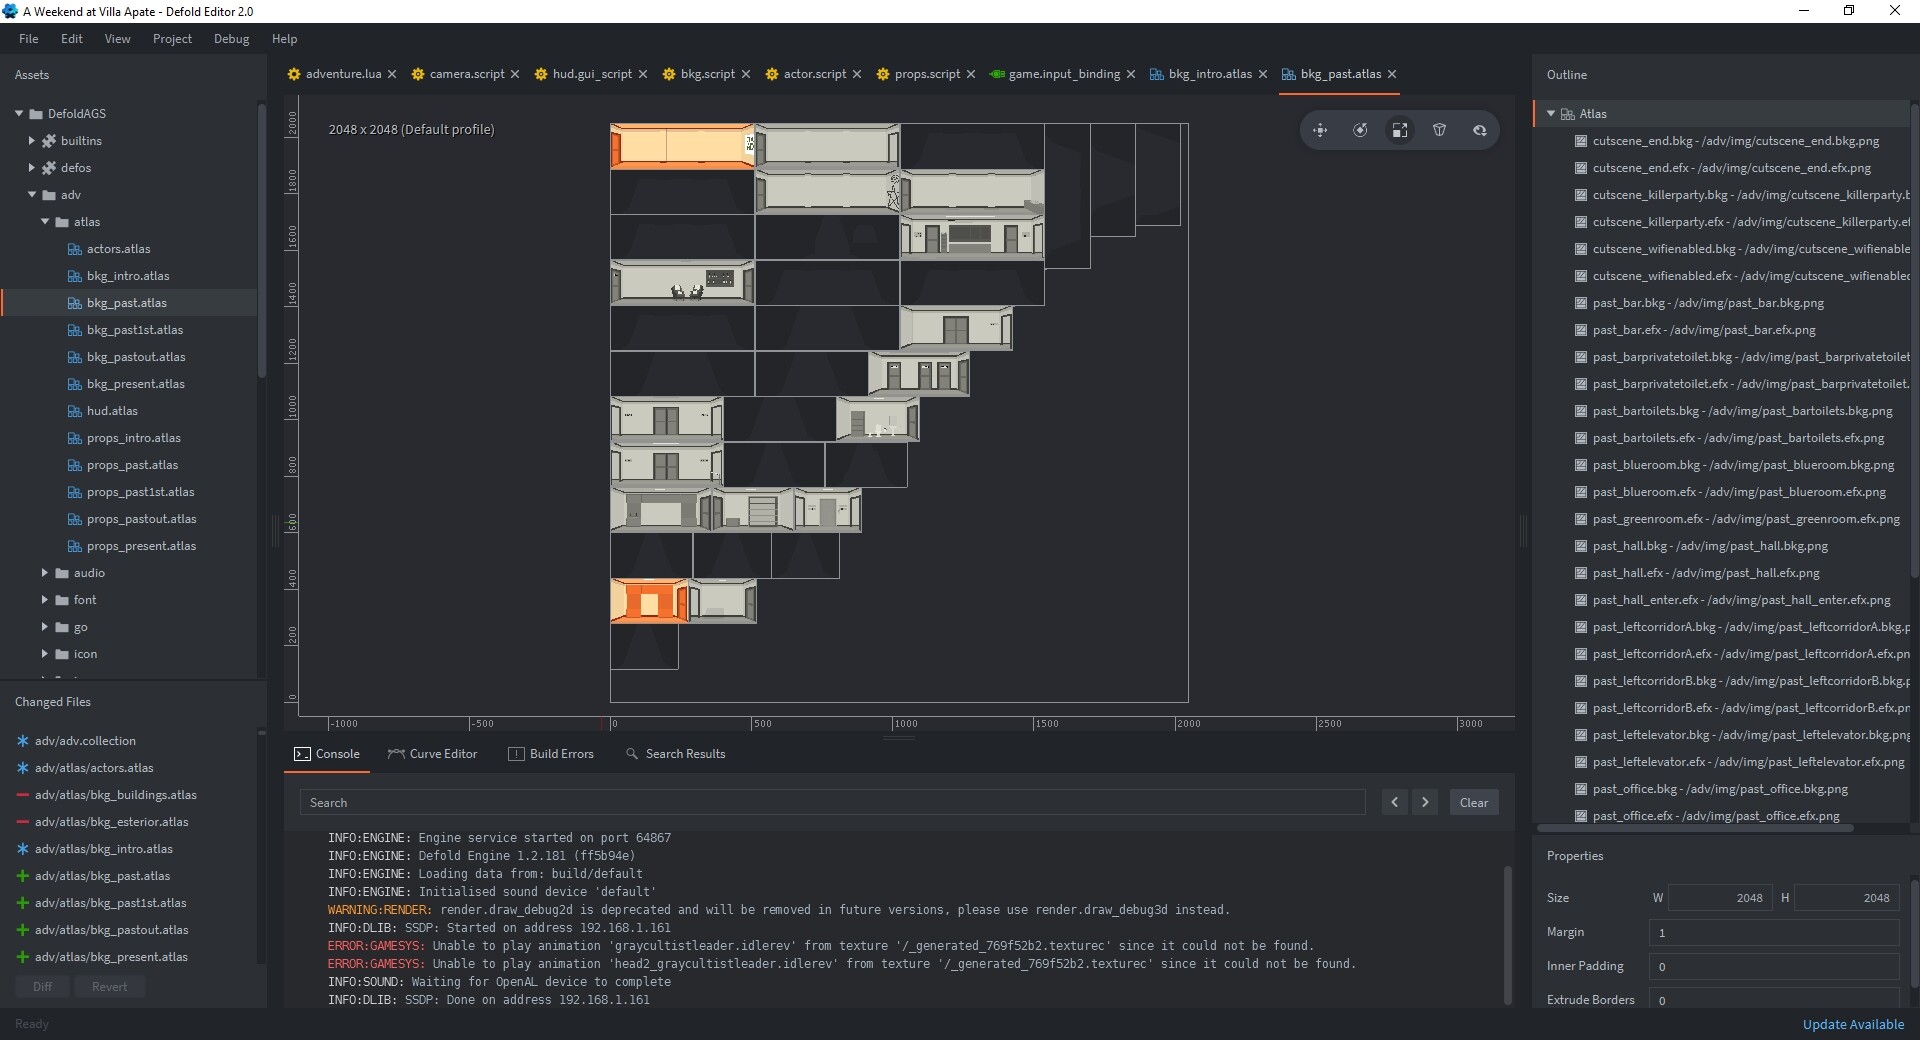Go to the previous console search match
The image size is (1920, 1040).
(1395, 802)
